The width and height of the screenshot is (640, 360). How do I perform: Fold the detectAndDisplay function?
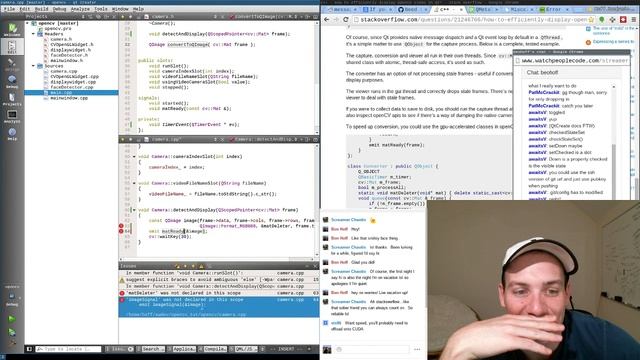click(x=134, y=210)
